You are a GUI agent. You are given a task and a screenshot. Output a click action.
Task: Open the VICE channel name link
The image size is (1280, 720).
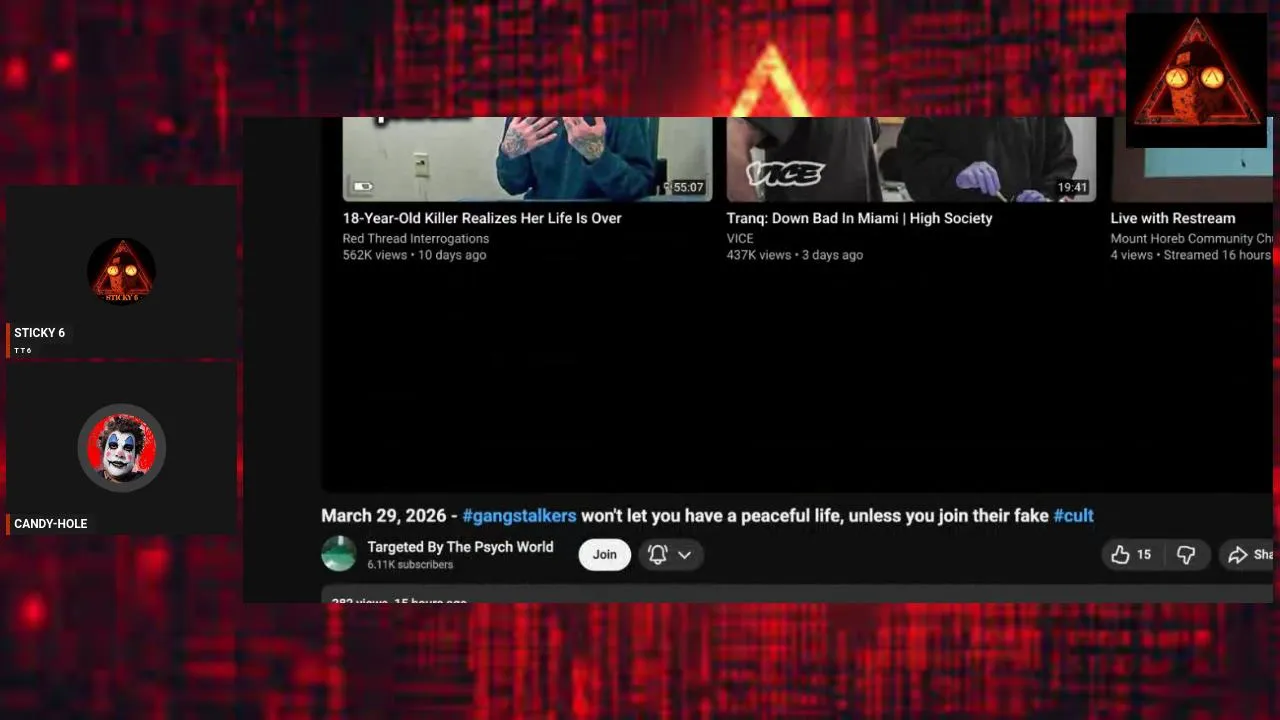pos(740,238)
